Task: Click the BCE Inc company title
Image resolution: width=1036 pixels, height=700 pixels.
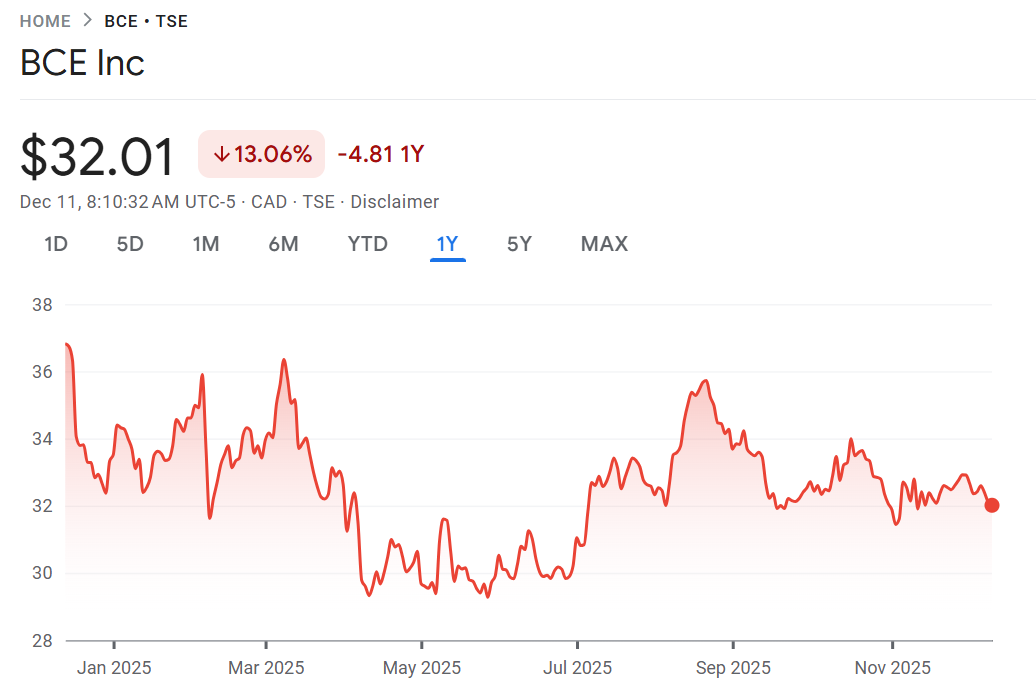Action: pyautogui.click(x=82, y=63)
